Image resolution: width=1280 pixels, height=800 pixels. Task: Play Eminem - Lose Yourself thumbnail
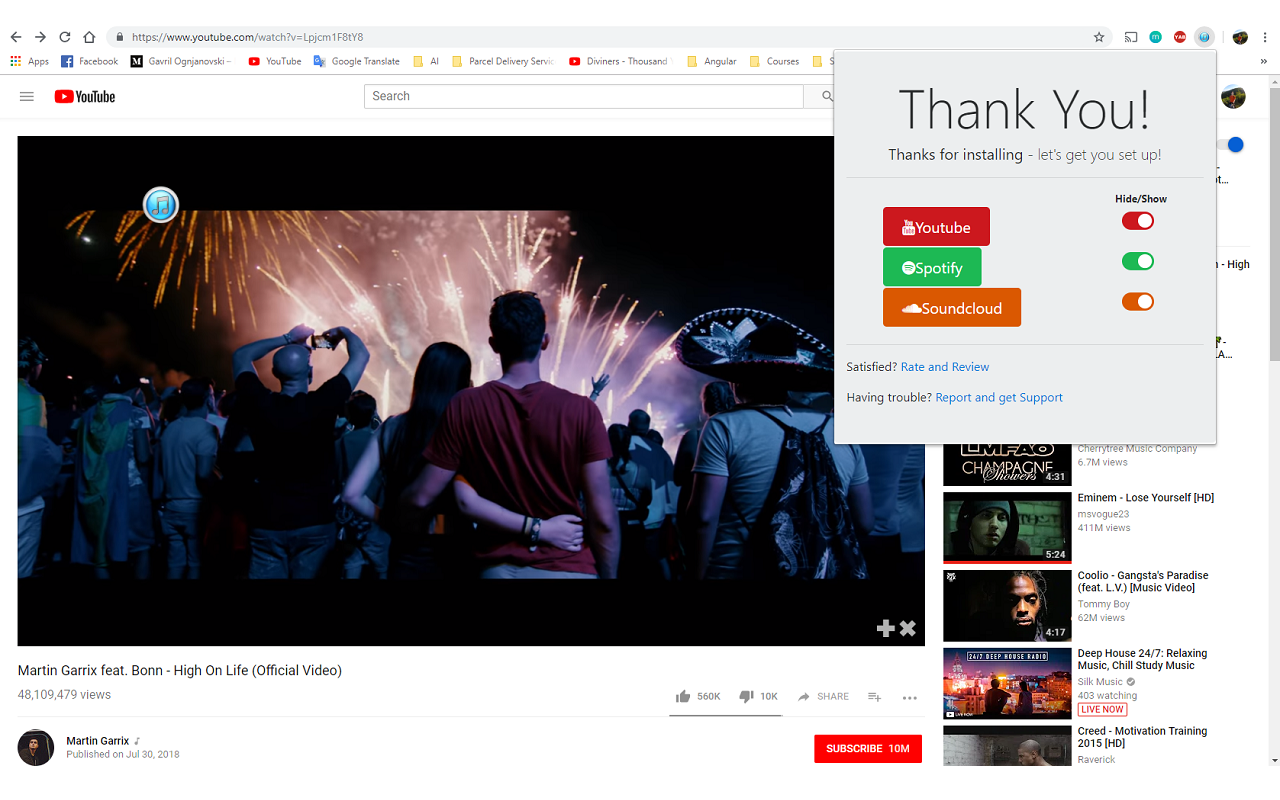point(1007,527)
